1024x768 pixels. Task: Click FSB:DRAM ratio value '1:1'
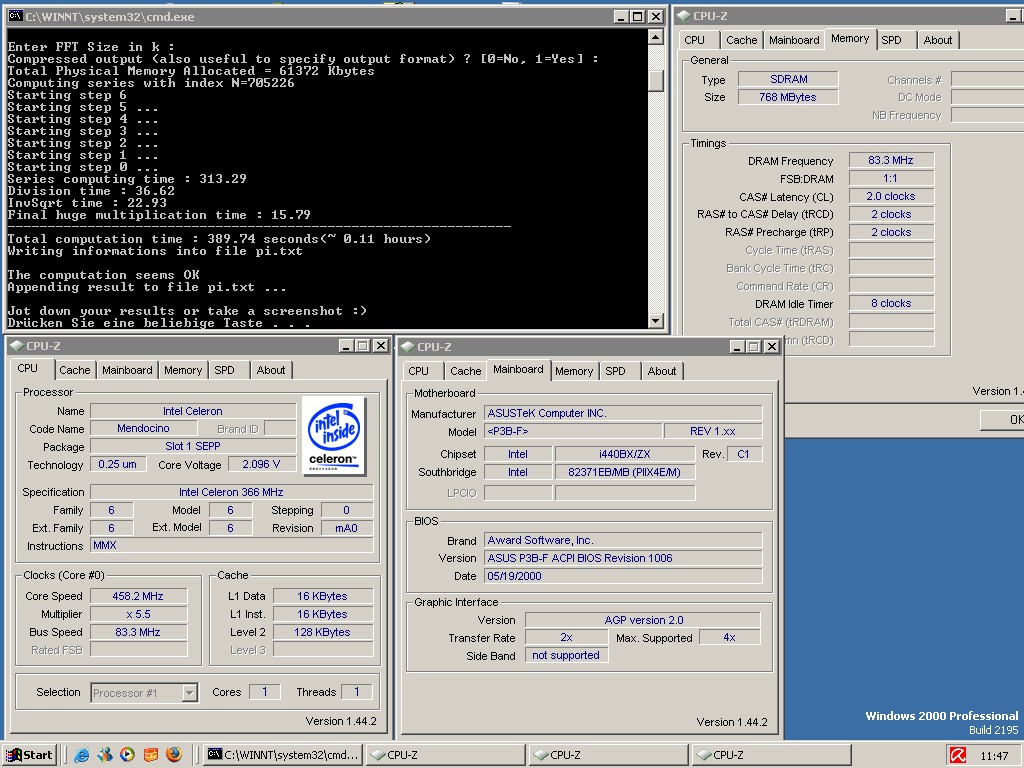pyautogui.click(x=891, y=178)
